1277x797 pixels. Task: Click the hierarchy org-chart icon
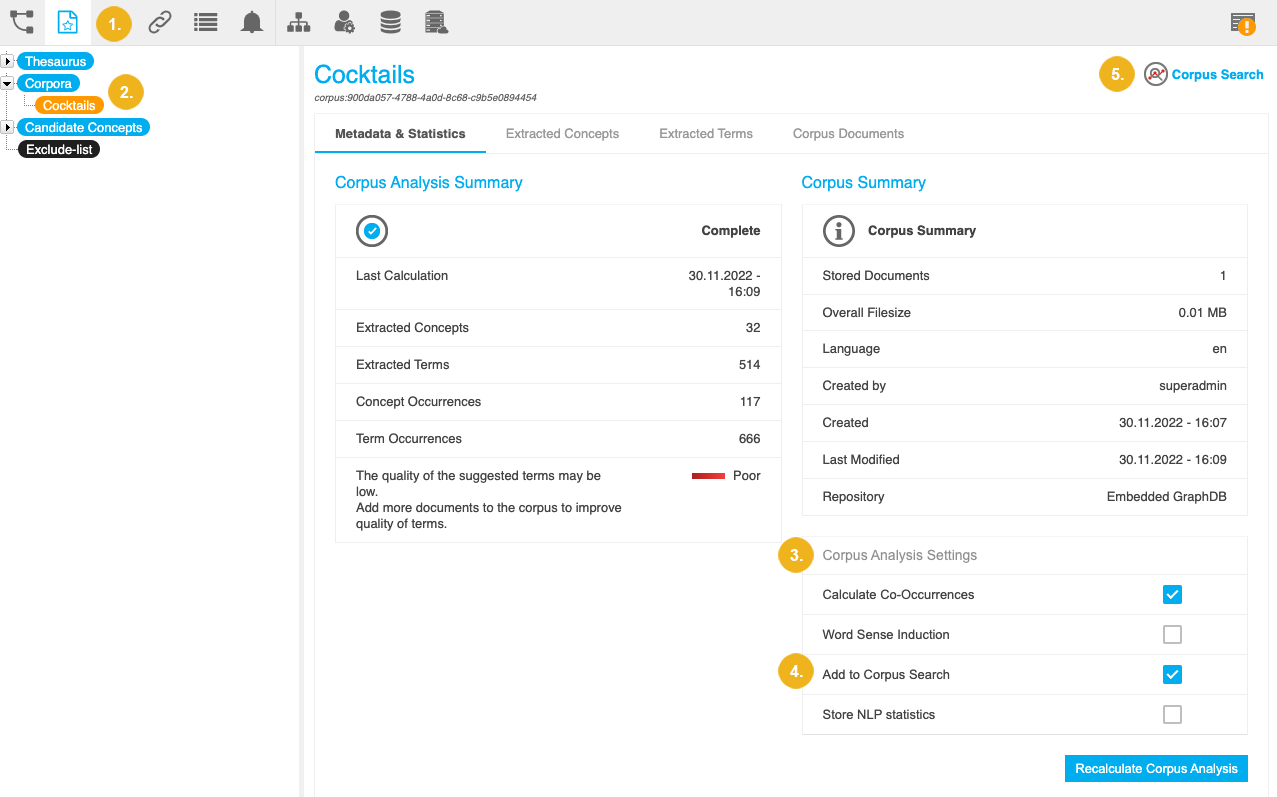[298, 22]
